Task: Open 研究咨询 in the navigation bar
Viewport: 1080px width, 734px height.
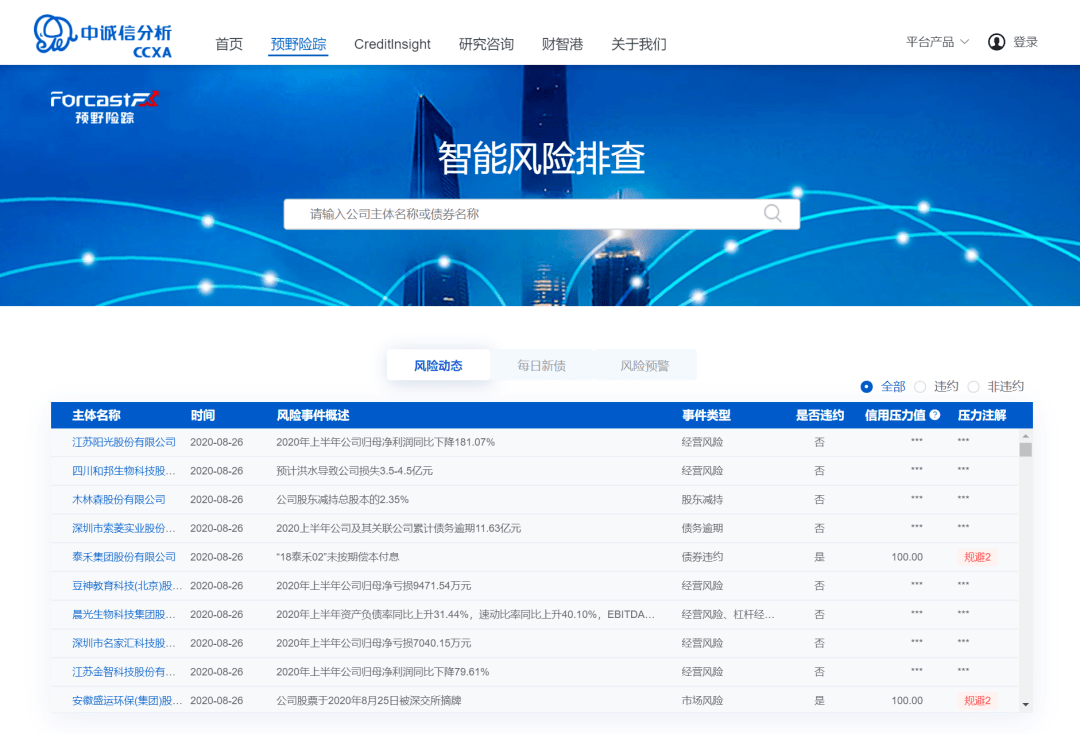Action: tap(486, 44)
